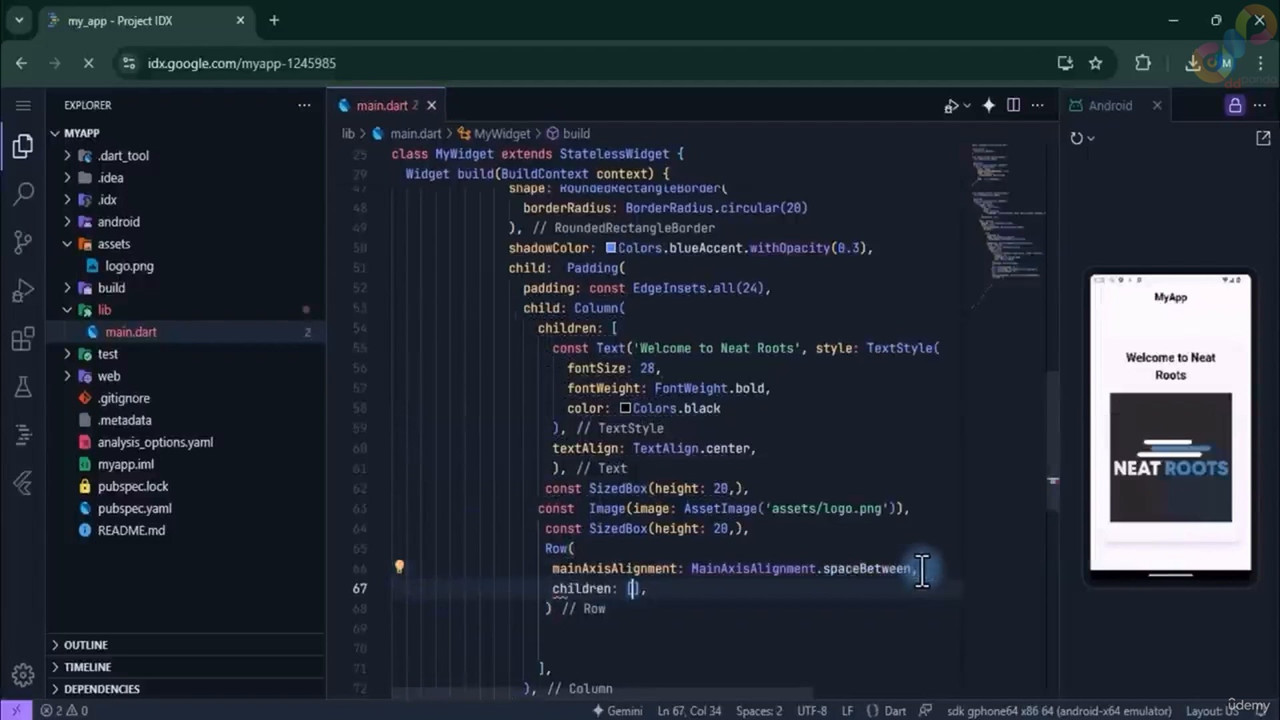Open the Explorer view in activity bar
Image resolution: width=1280 pixels, height=720 pixels.
coord(23,148)
